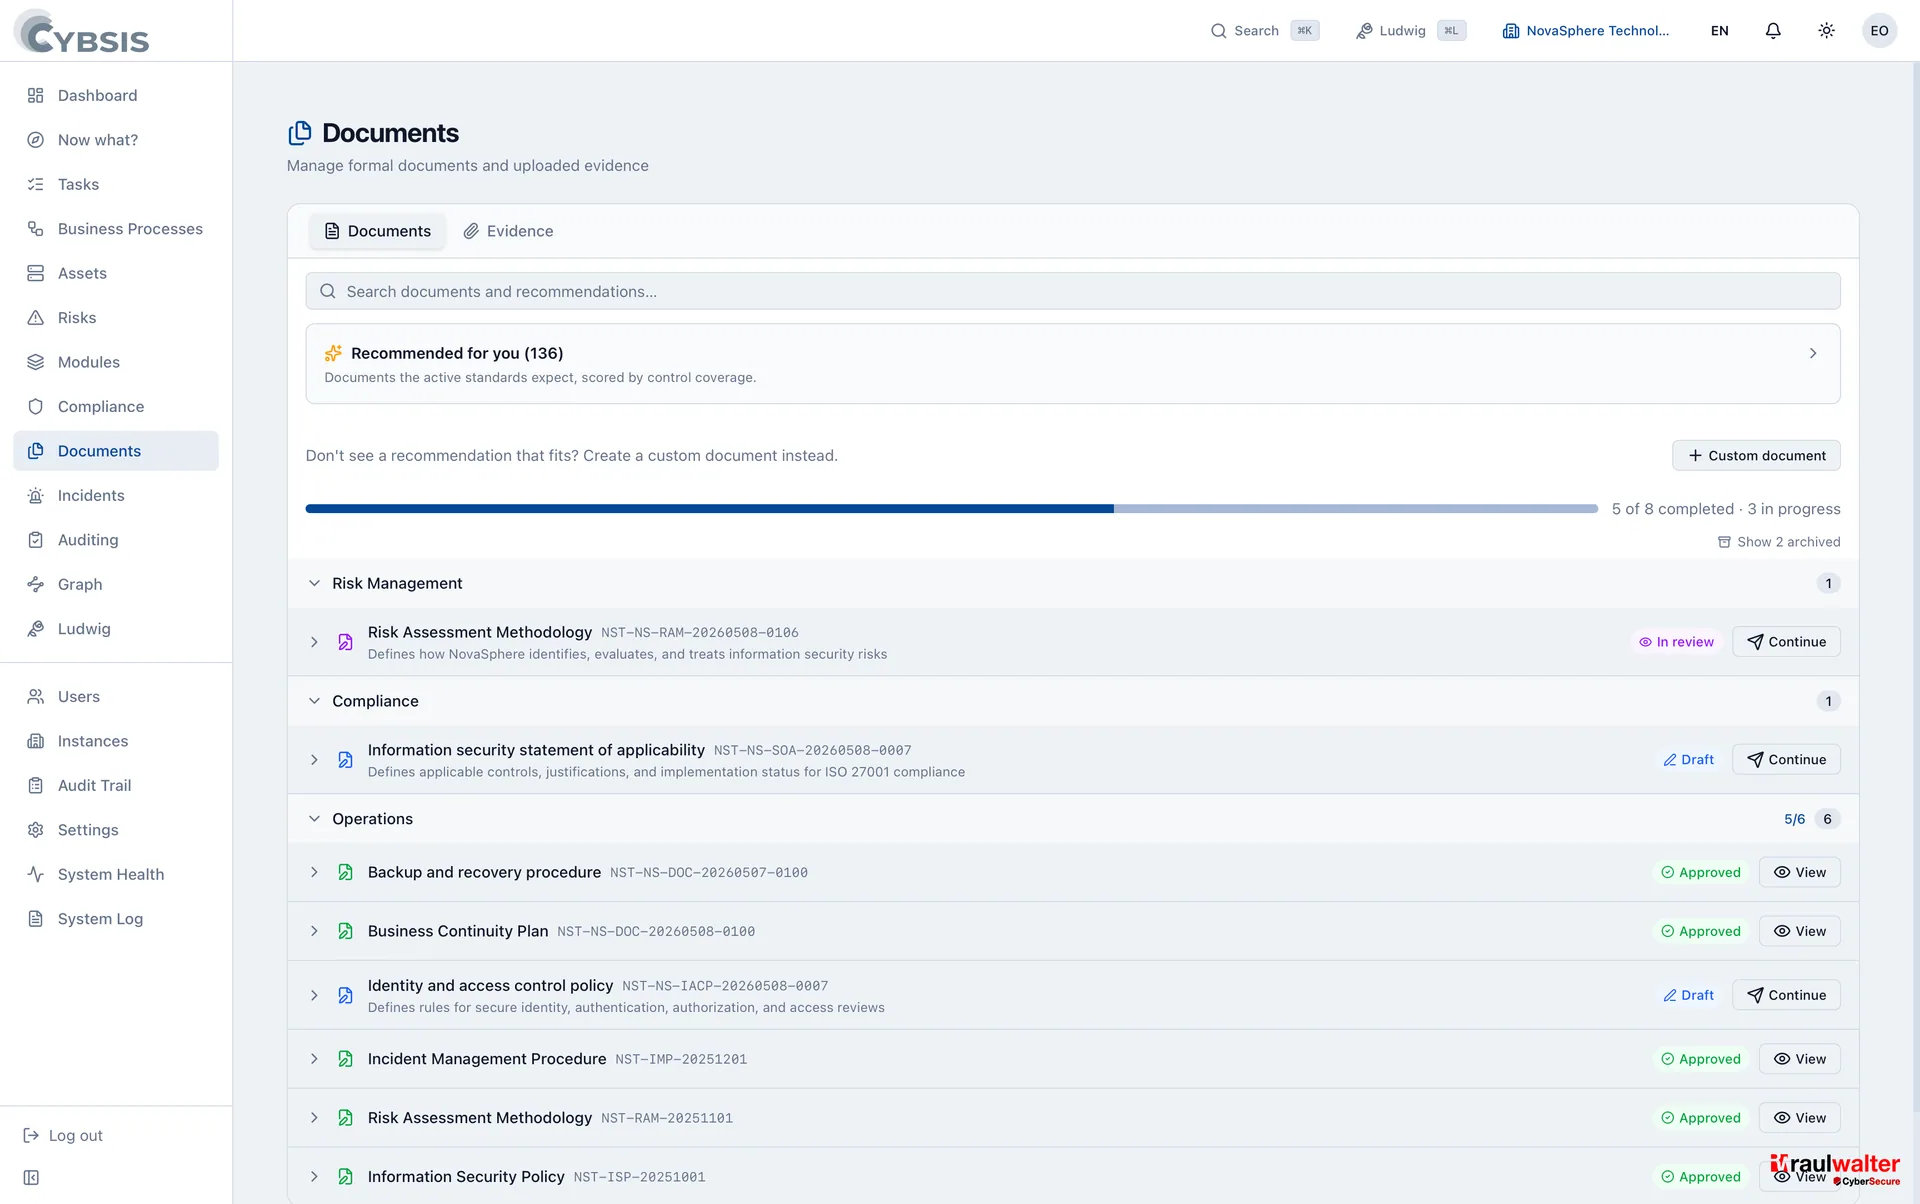Expand the Business Continuity Plan row
The width and height of the screenshot is (1920, 1204).
pyautogui.click(x=314, y=932)
